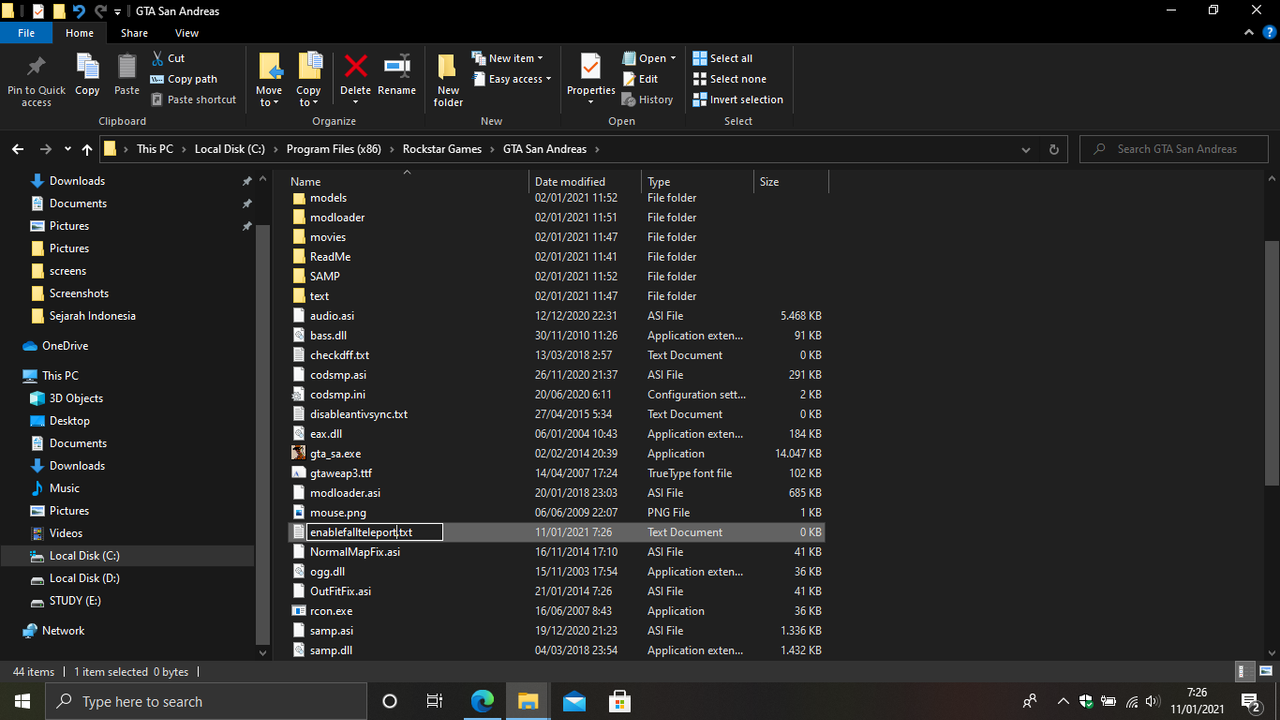Screen dimensions: 1280x720
Task: Click the Cut scissors command
Action: click(x=168, y=58)
